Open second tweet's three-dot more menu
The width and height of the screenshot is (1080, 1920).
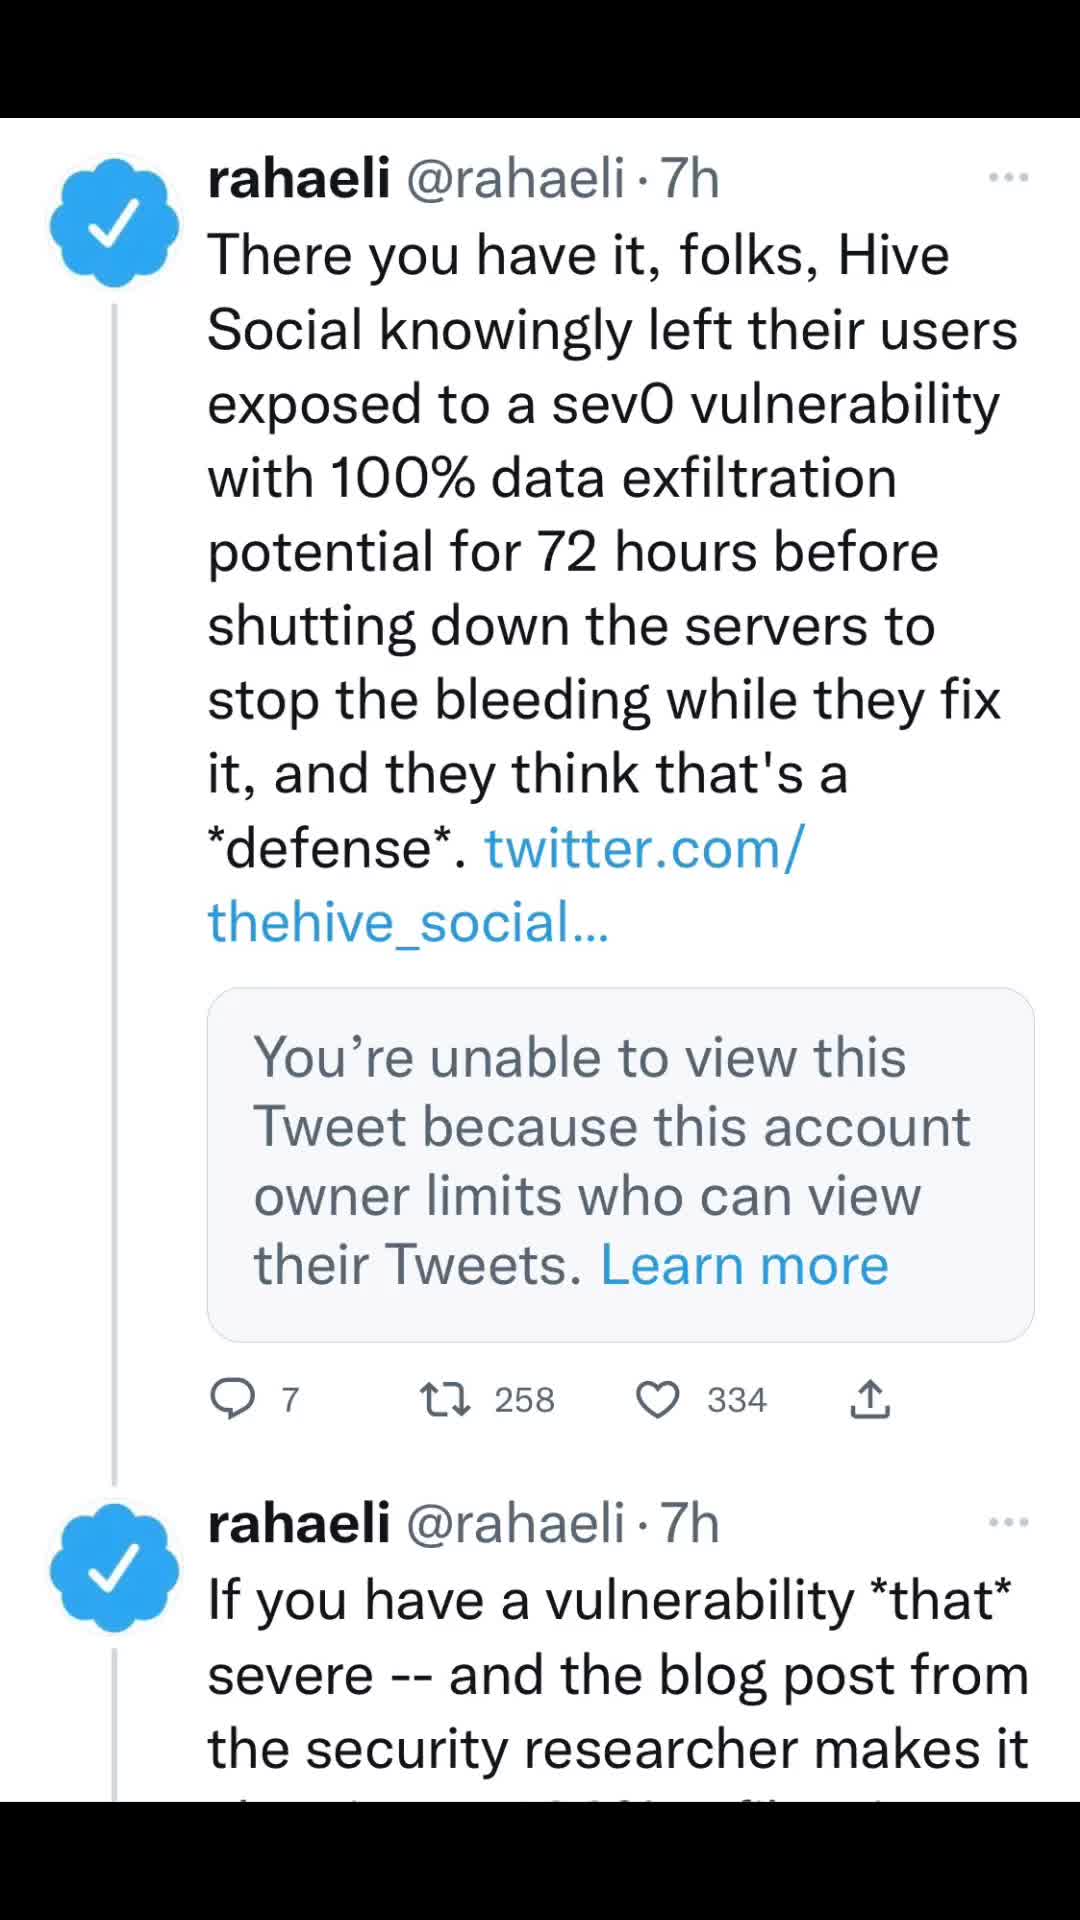(x=1008, y=1523)
